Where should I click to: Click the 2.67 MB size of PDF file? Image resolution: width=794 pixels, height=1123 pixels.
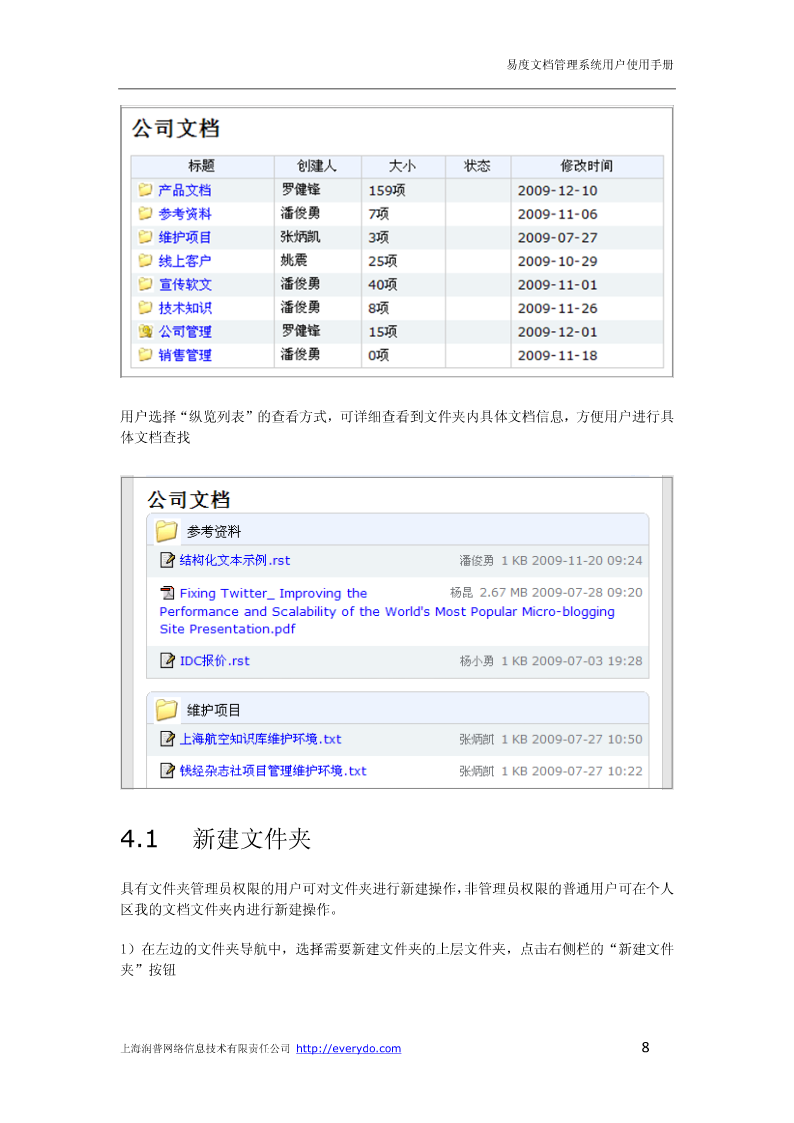point(503,592)
